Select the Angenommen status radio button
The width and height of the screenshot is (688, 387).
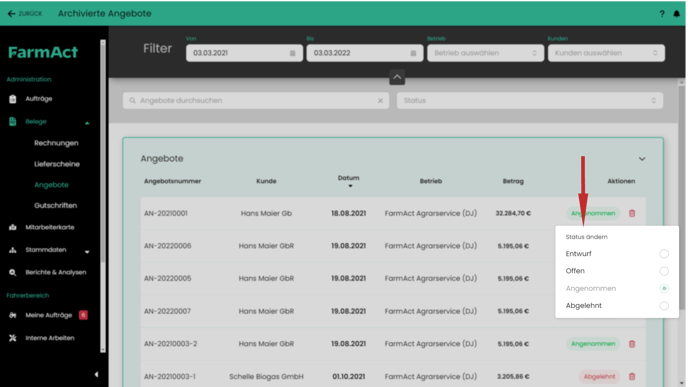click(x=664, y=288)
